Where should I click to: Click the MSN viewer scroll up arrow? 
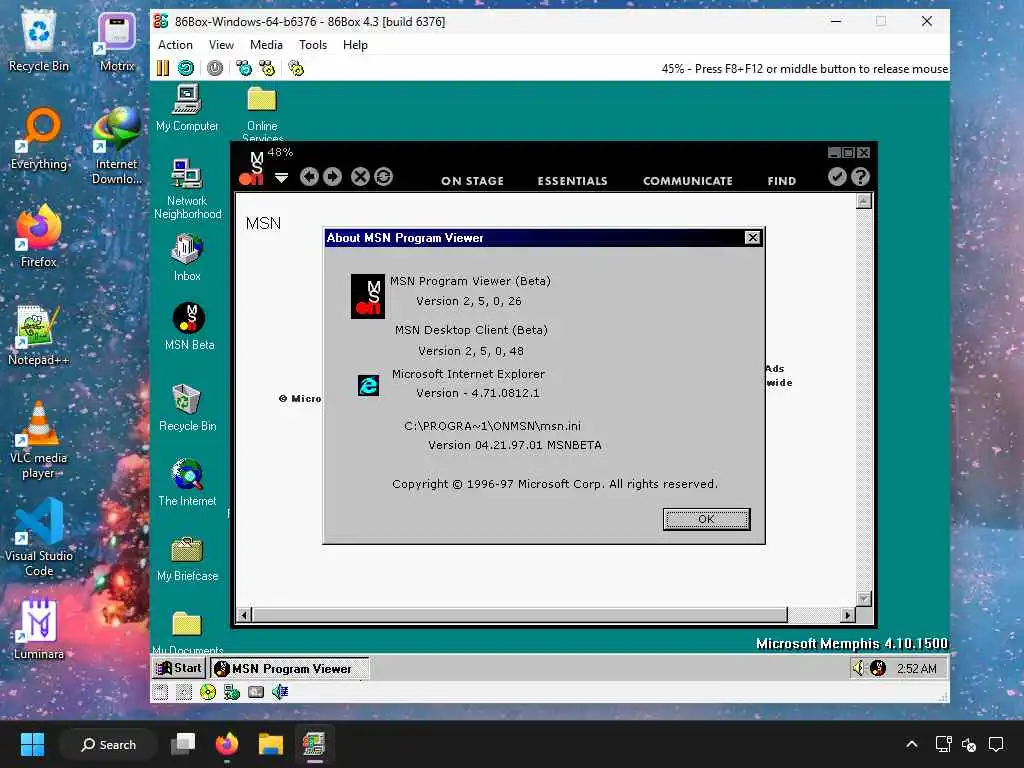tap(863, 201)
